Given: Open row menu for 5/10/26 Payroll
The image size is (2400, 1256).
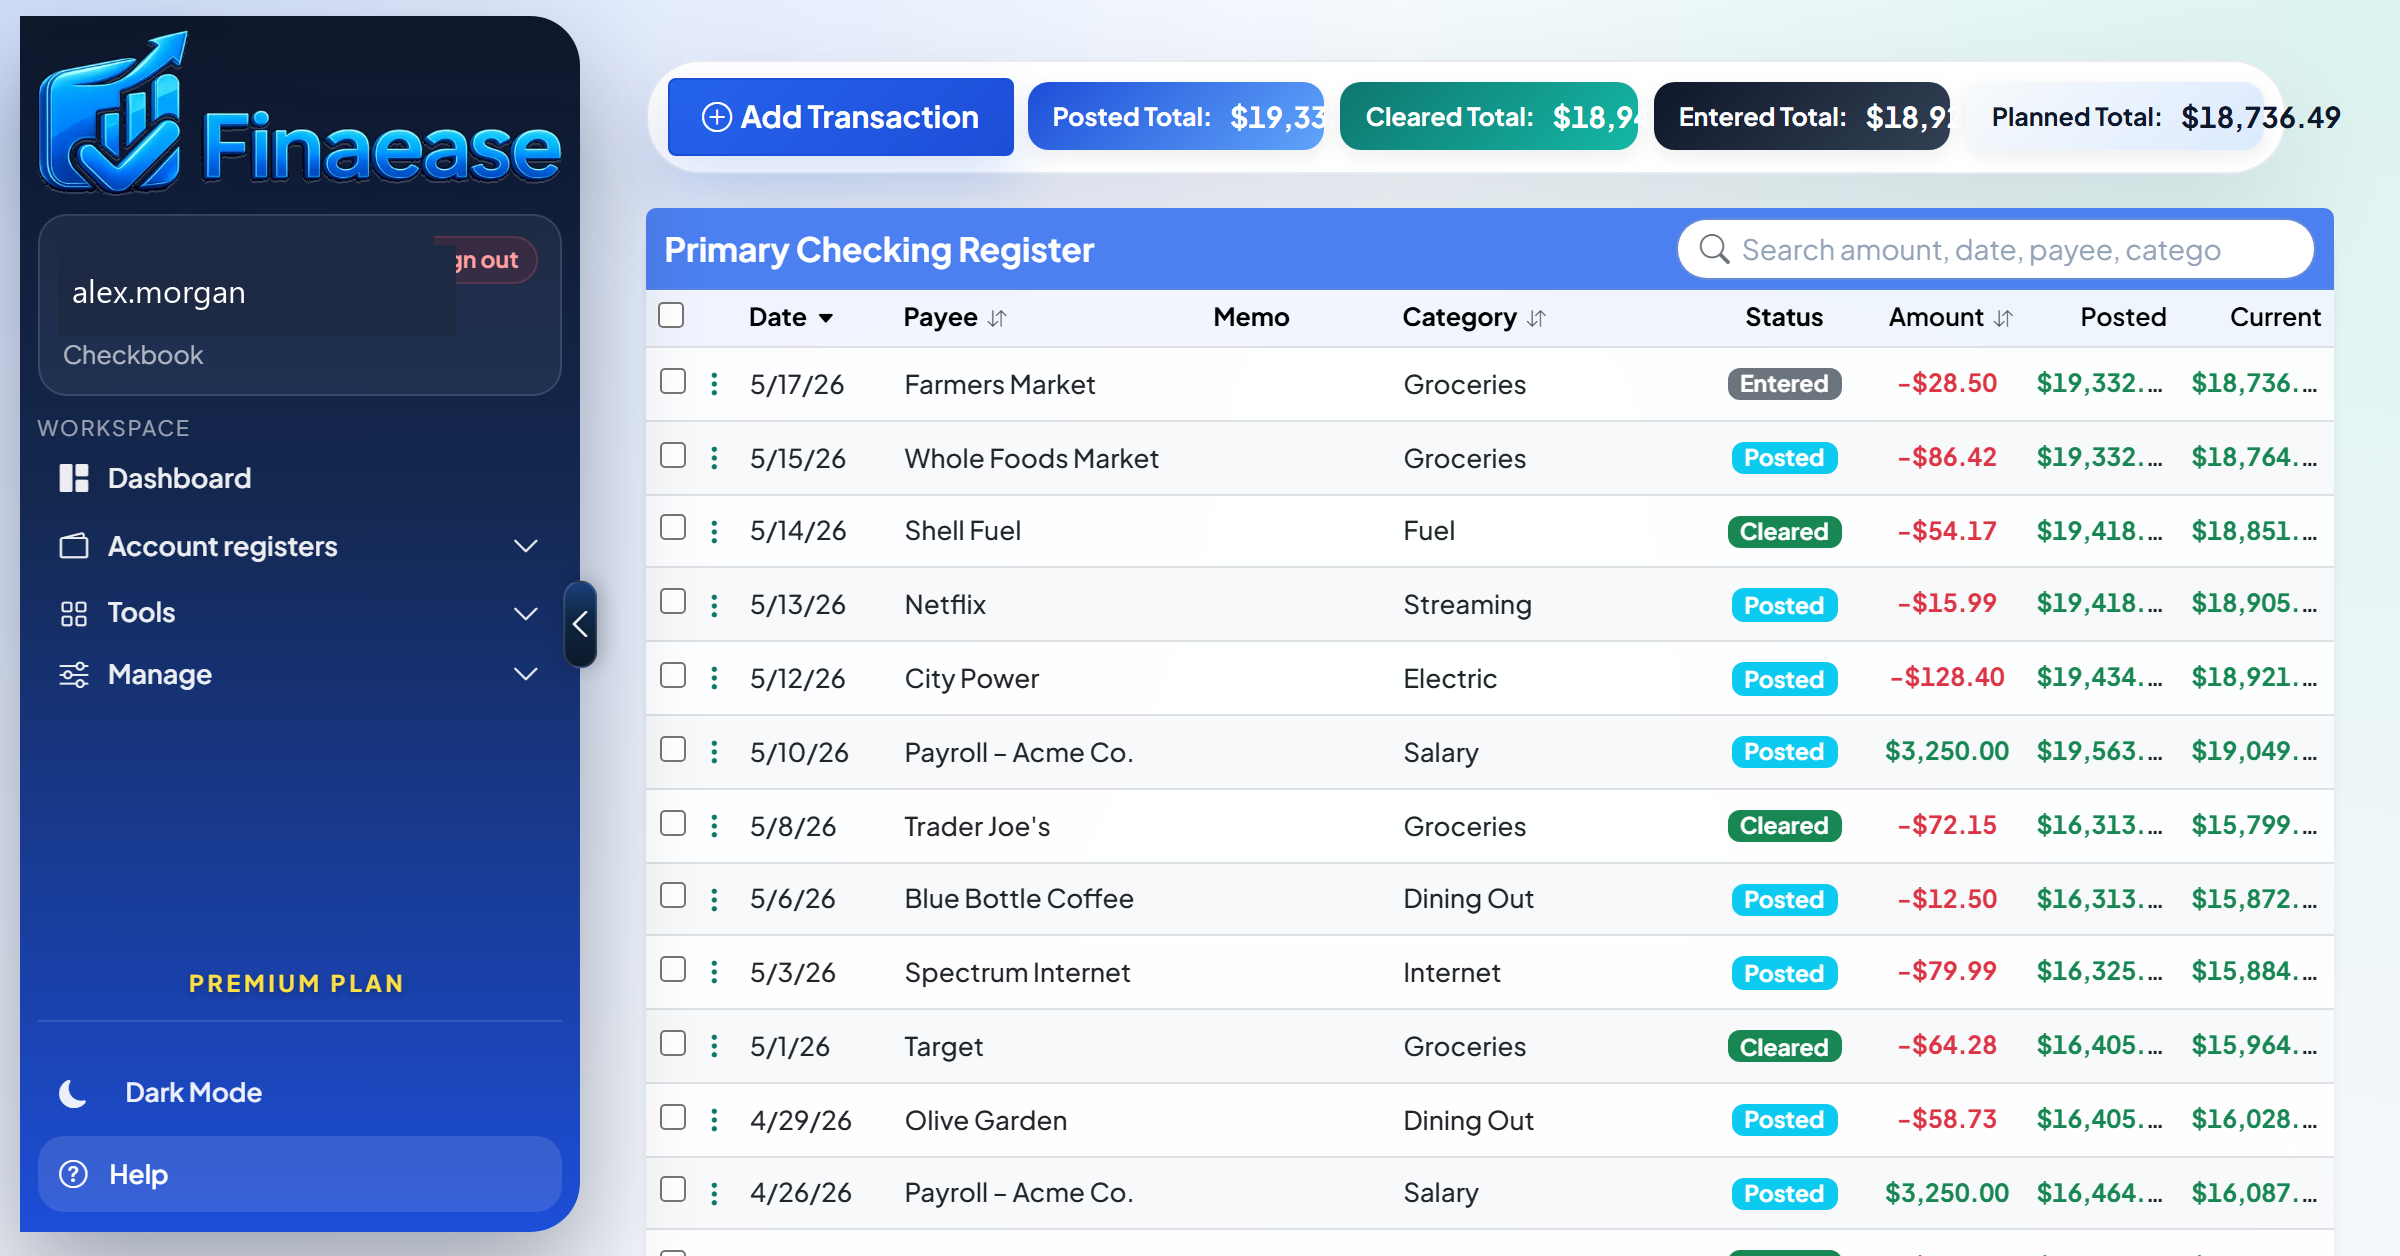Looking at the screenshot, I should pos(714,752).
